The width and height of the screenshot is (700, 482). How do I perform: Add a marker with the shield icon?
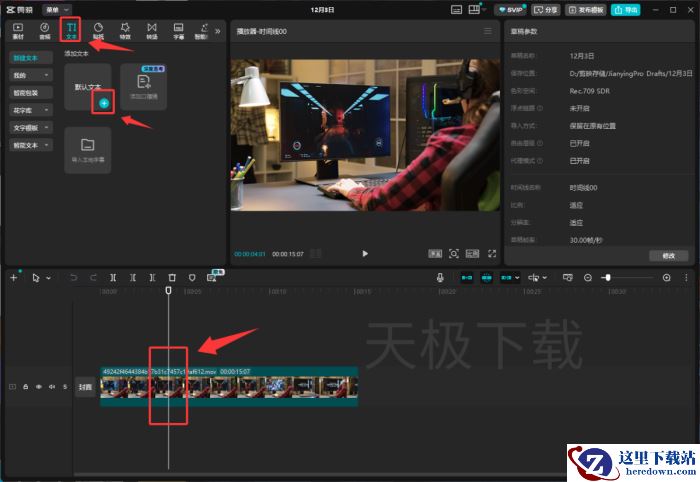click(x=192, y=278)
